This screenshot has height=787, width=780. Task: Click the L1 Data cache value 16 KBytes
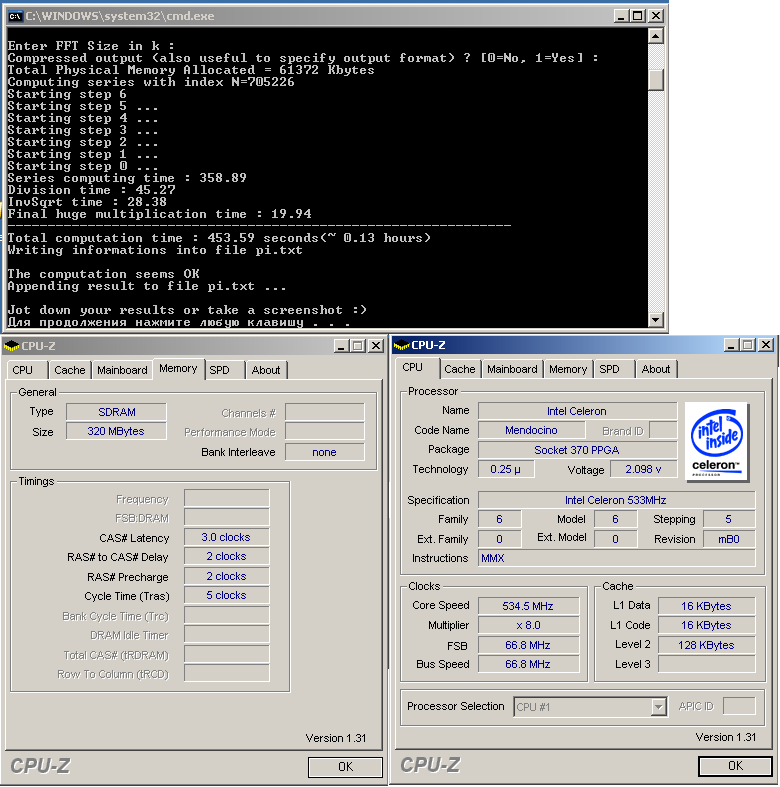pyautogui.click(x=707, y=606)
